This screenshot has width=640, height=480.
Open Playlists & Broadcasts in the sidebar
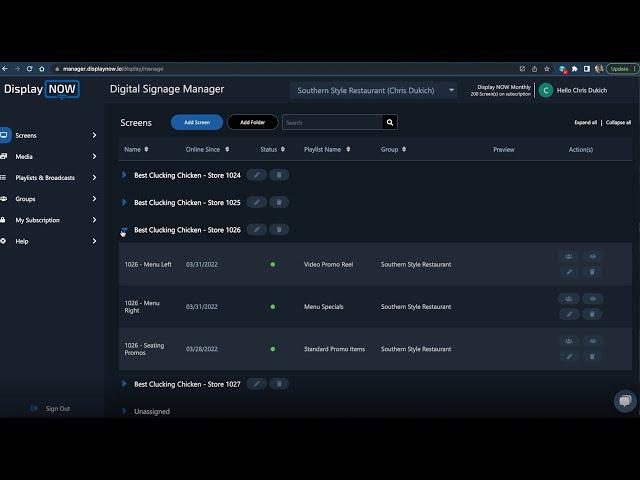[49, 178]
